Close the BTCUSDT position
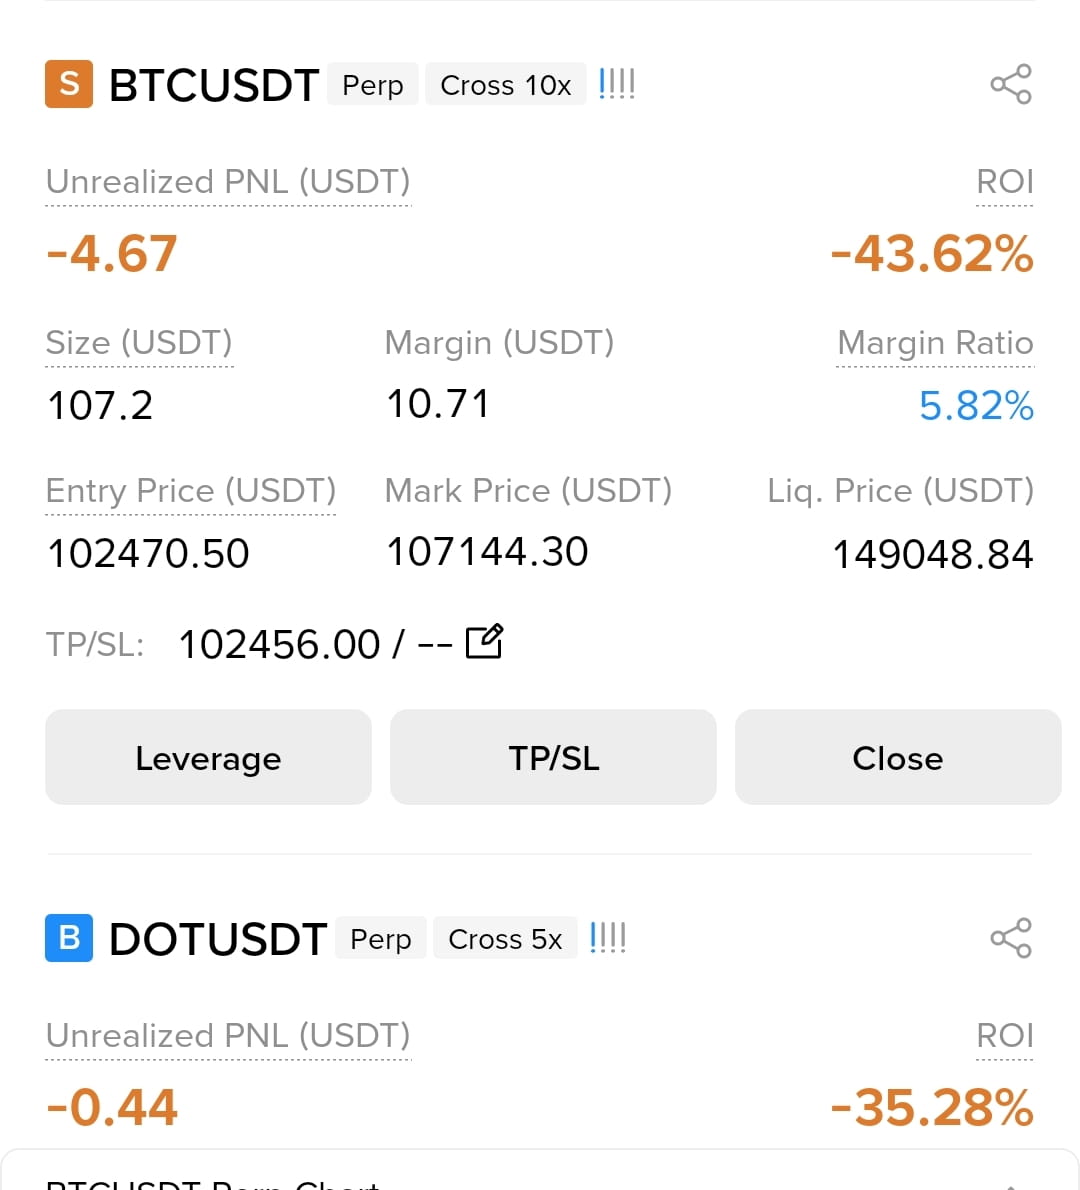The width and height of the screenshot is (1080, 1190). point(898,757)
